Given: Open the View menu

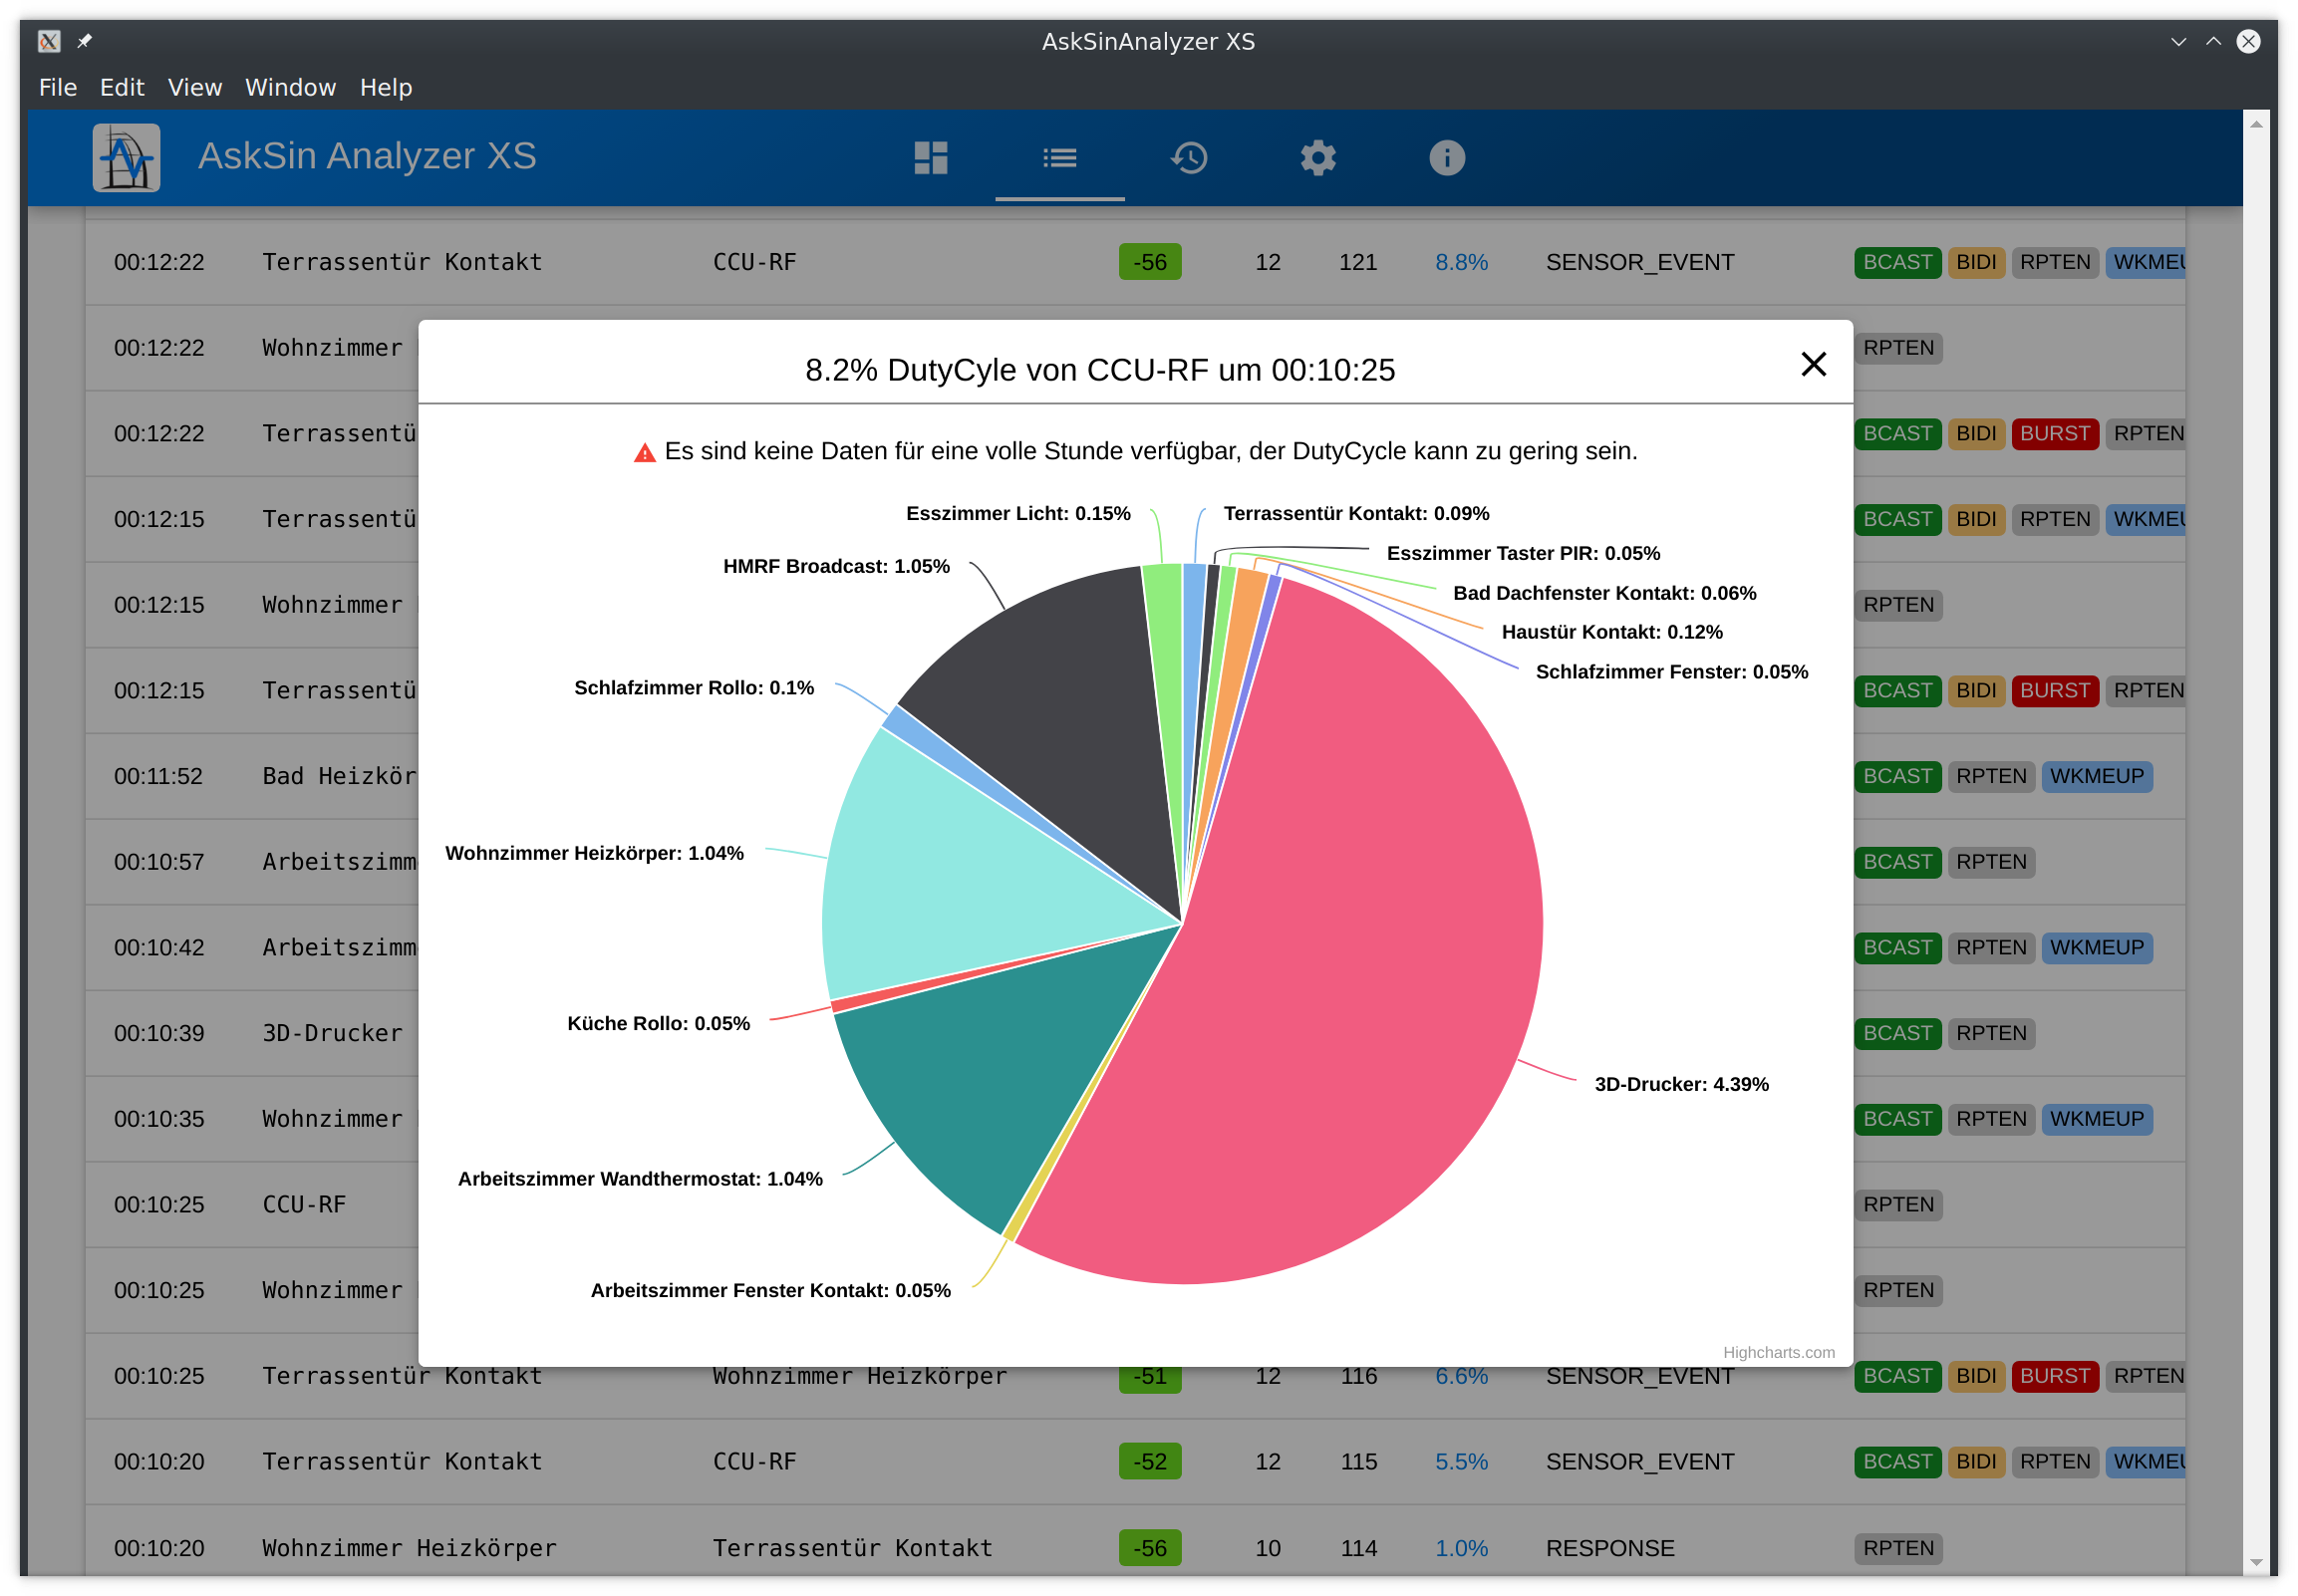Looking at the screenshot, I should [x=194, y=88].
